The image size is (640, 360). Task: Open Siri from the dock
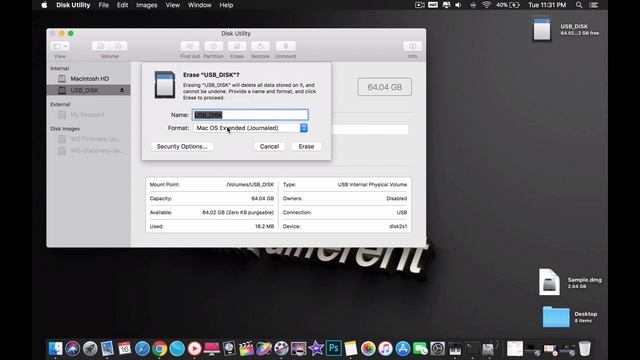click(x=73, y=348)
